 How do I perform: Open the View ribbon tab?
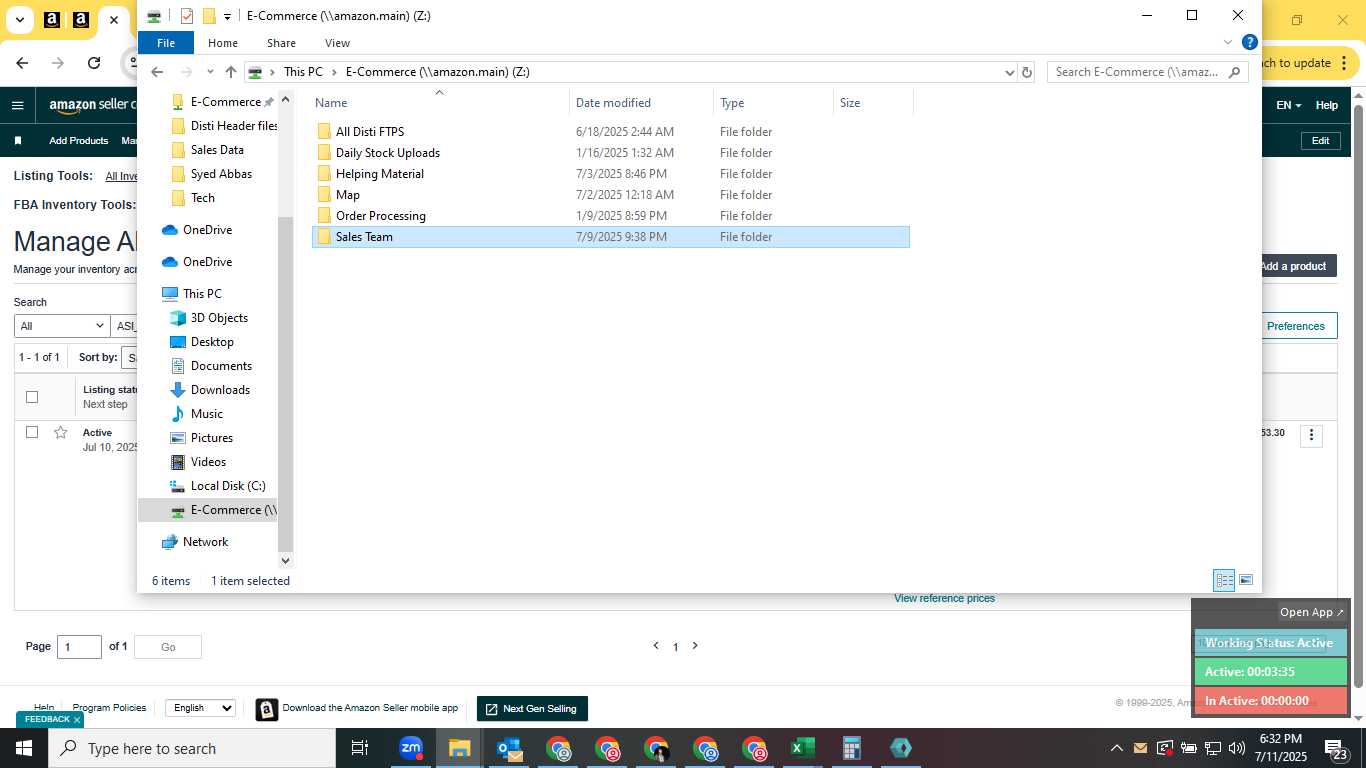point(338,43)
